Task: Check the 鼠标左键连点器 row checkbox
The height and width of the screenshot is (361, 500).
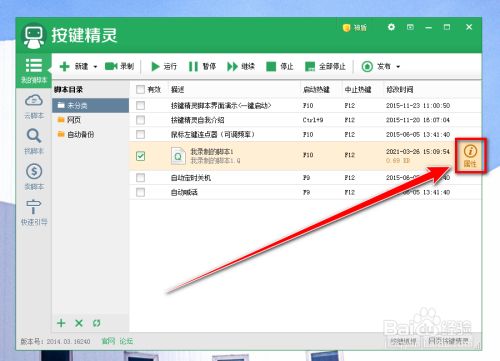Action: point(140,134)
